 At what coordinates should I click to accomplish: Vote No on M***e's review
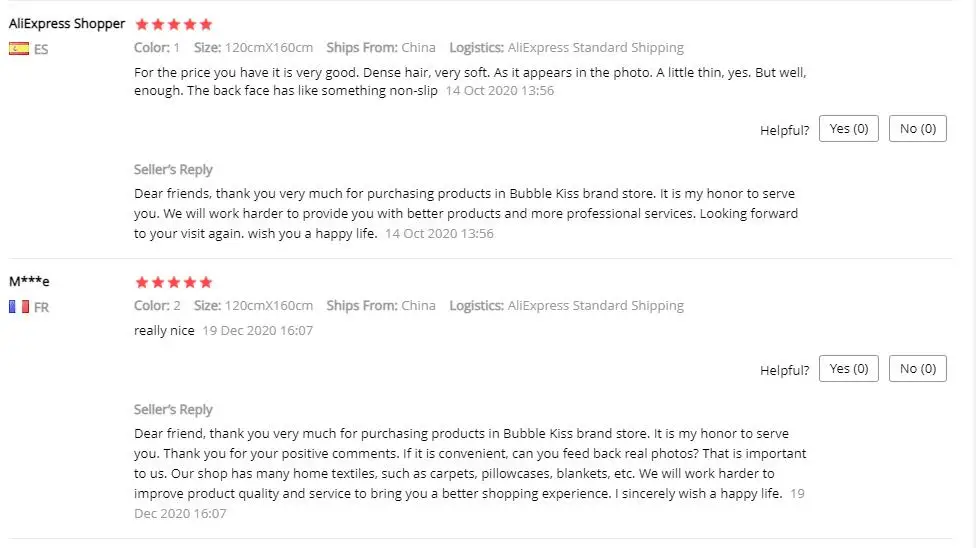pyautogui.click(x=917, y=369)
